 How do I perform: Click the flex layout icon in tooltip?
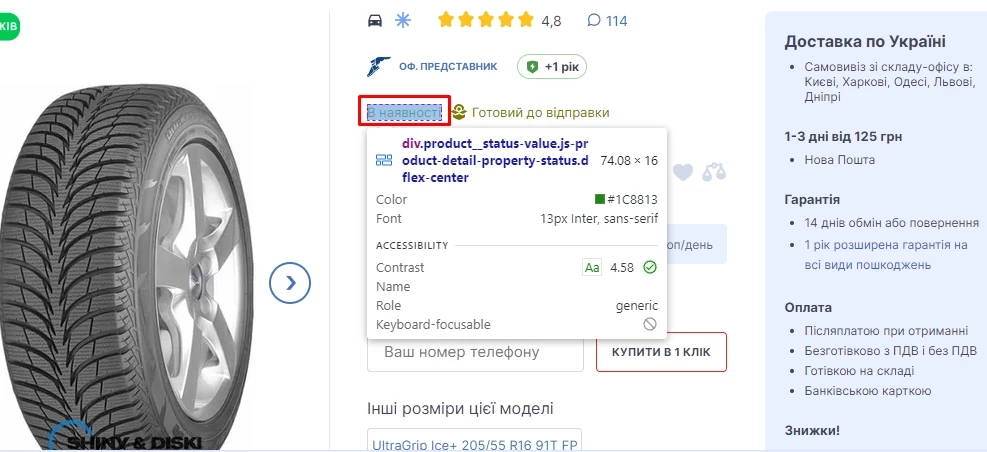click(x=384, y=161)
